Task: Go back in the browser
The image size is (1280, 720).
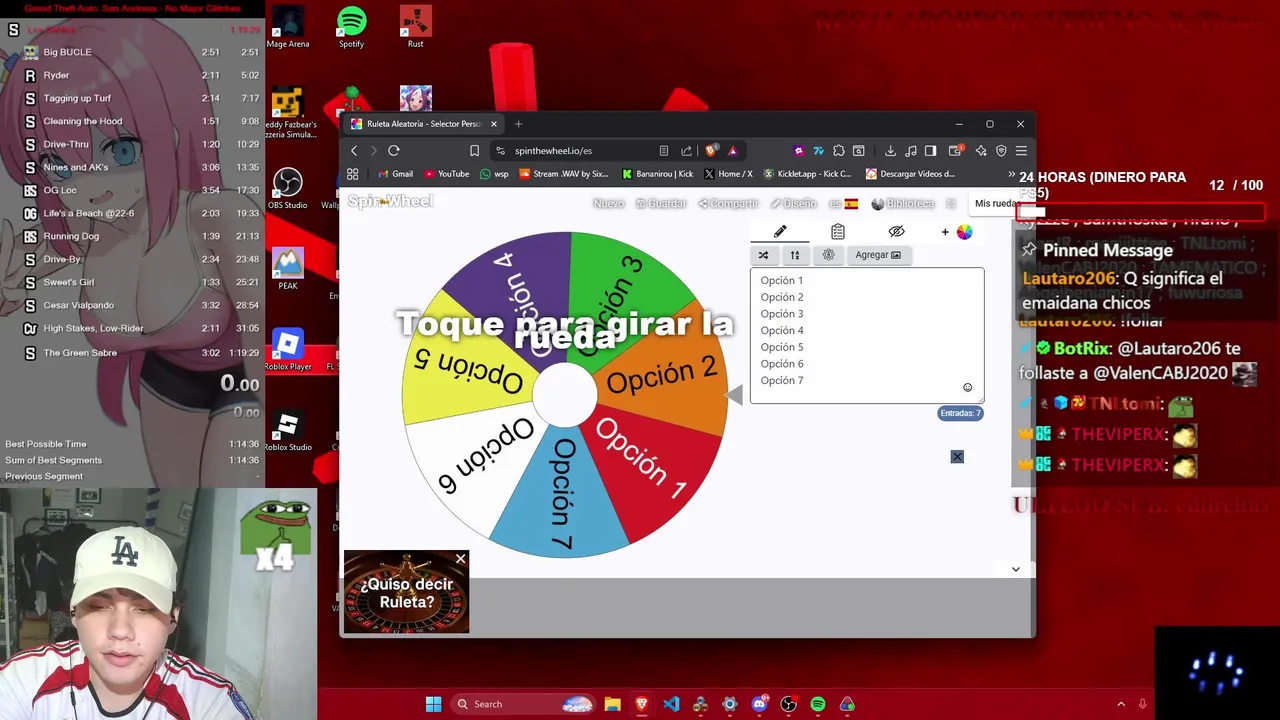Action: click(x=354, y=150)
